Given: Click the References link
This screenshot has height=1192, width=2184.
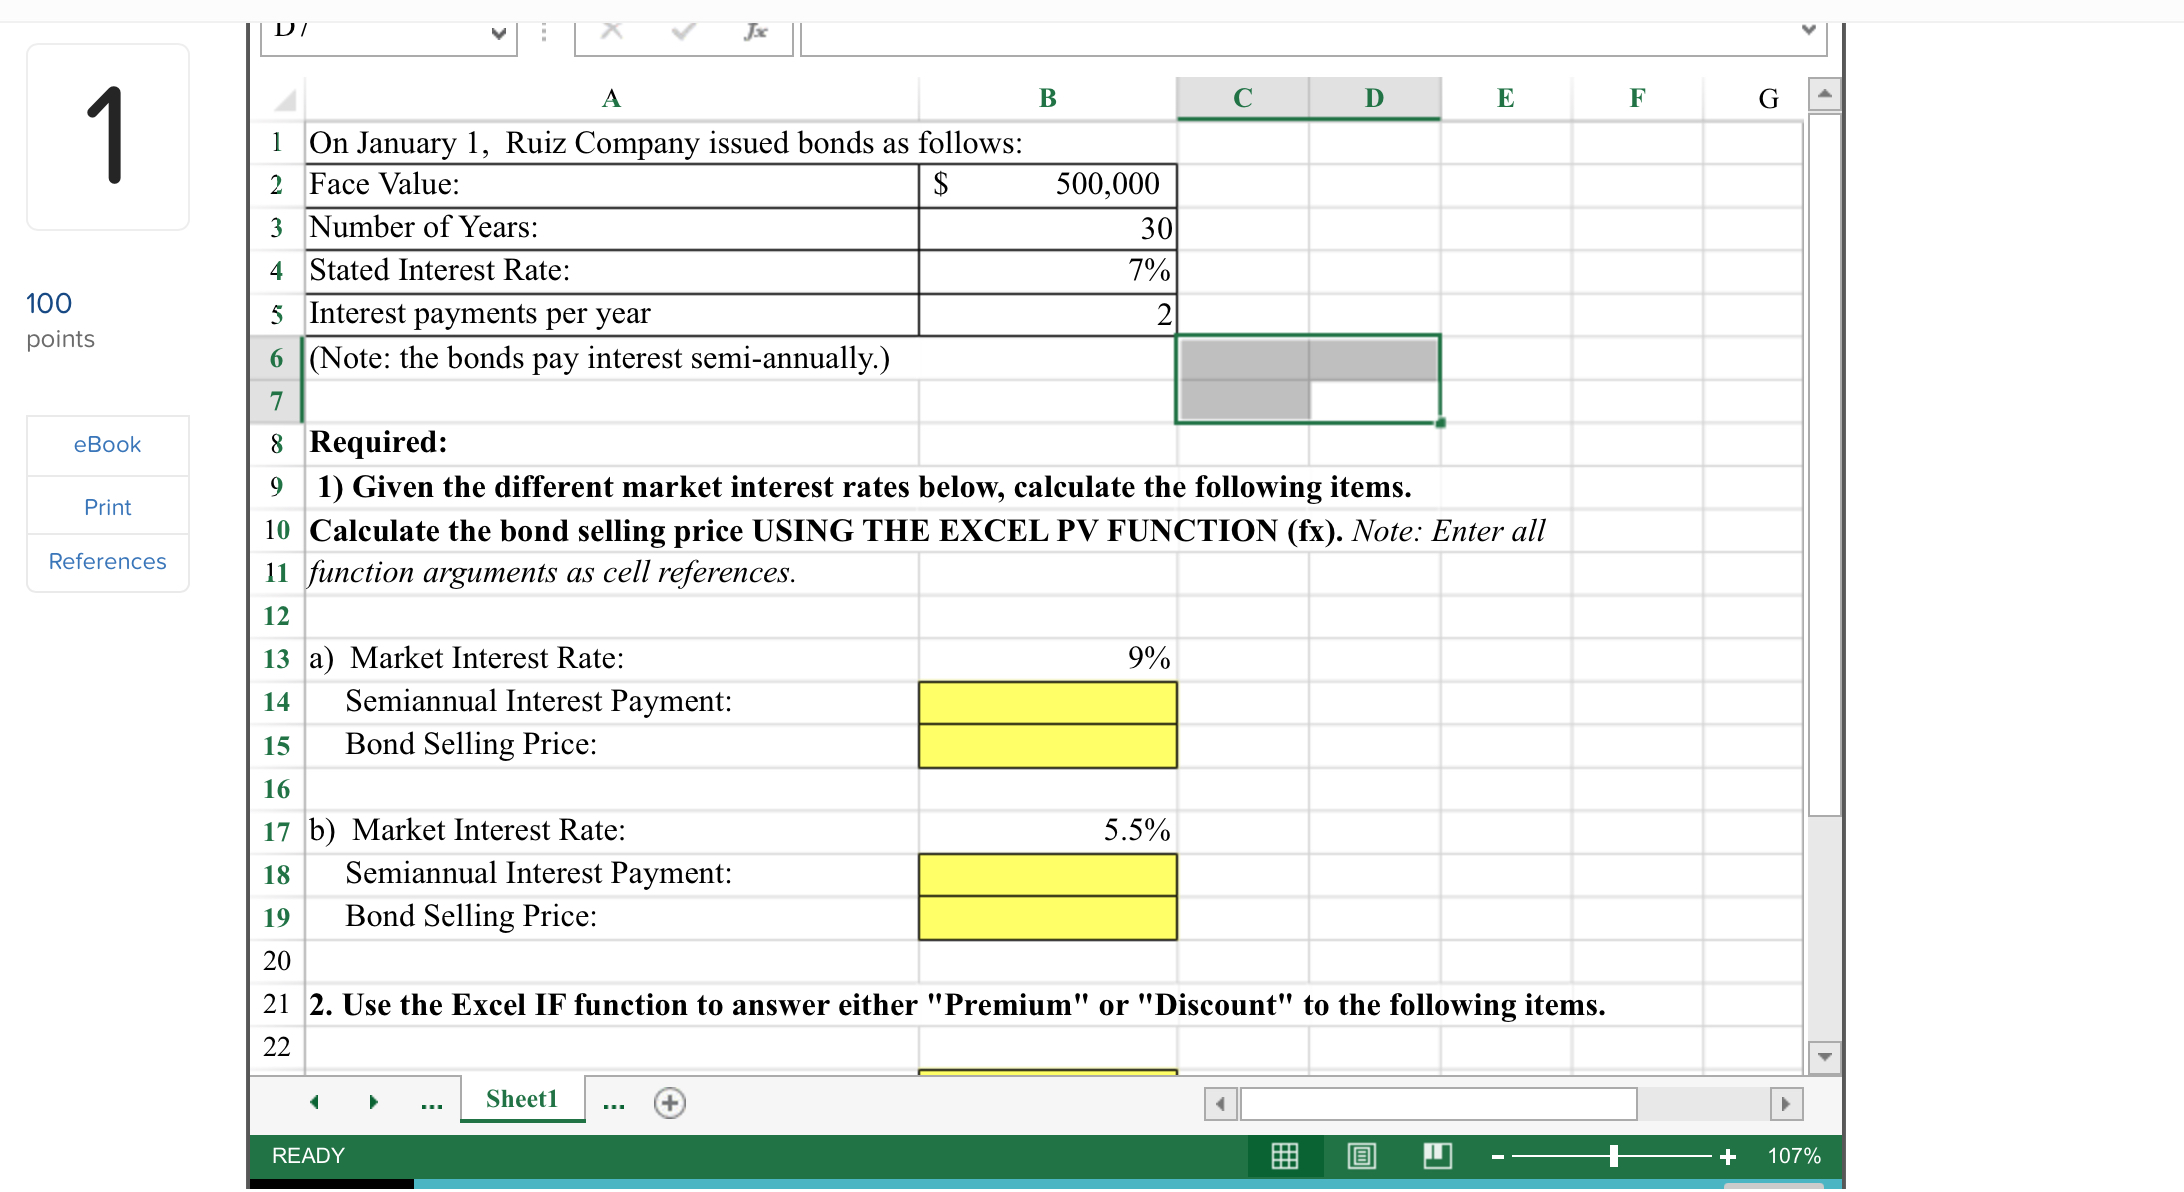Looking at the screenshot, I should click(107, 562).
